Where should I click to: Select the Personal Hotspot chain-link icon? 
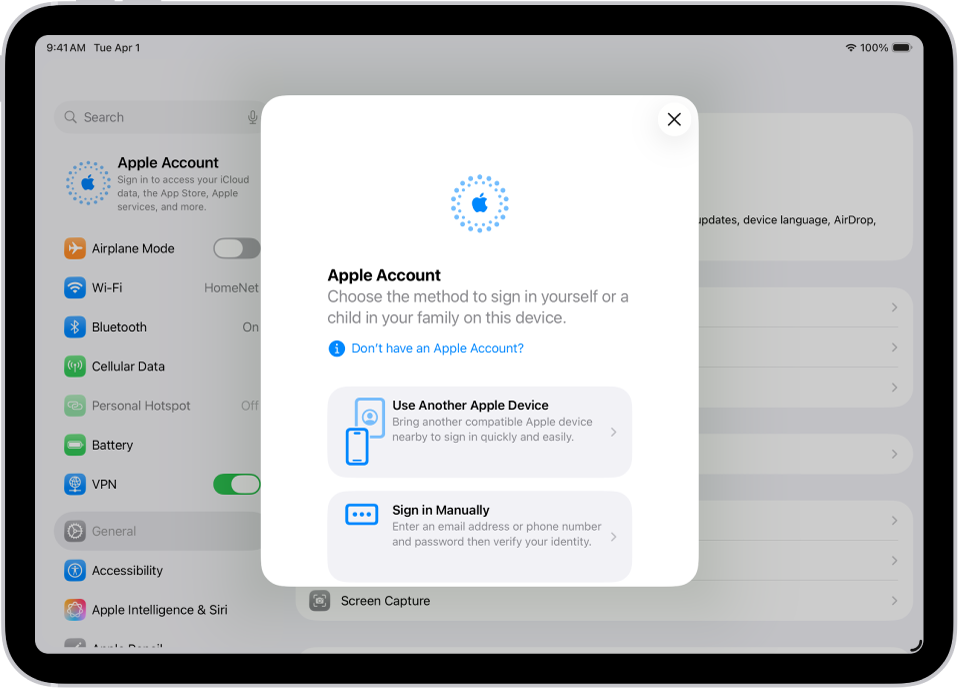(75, 405)
